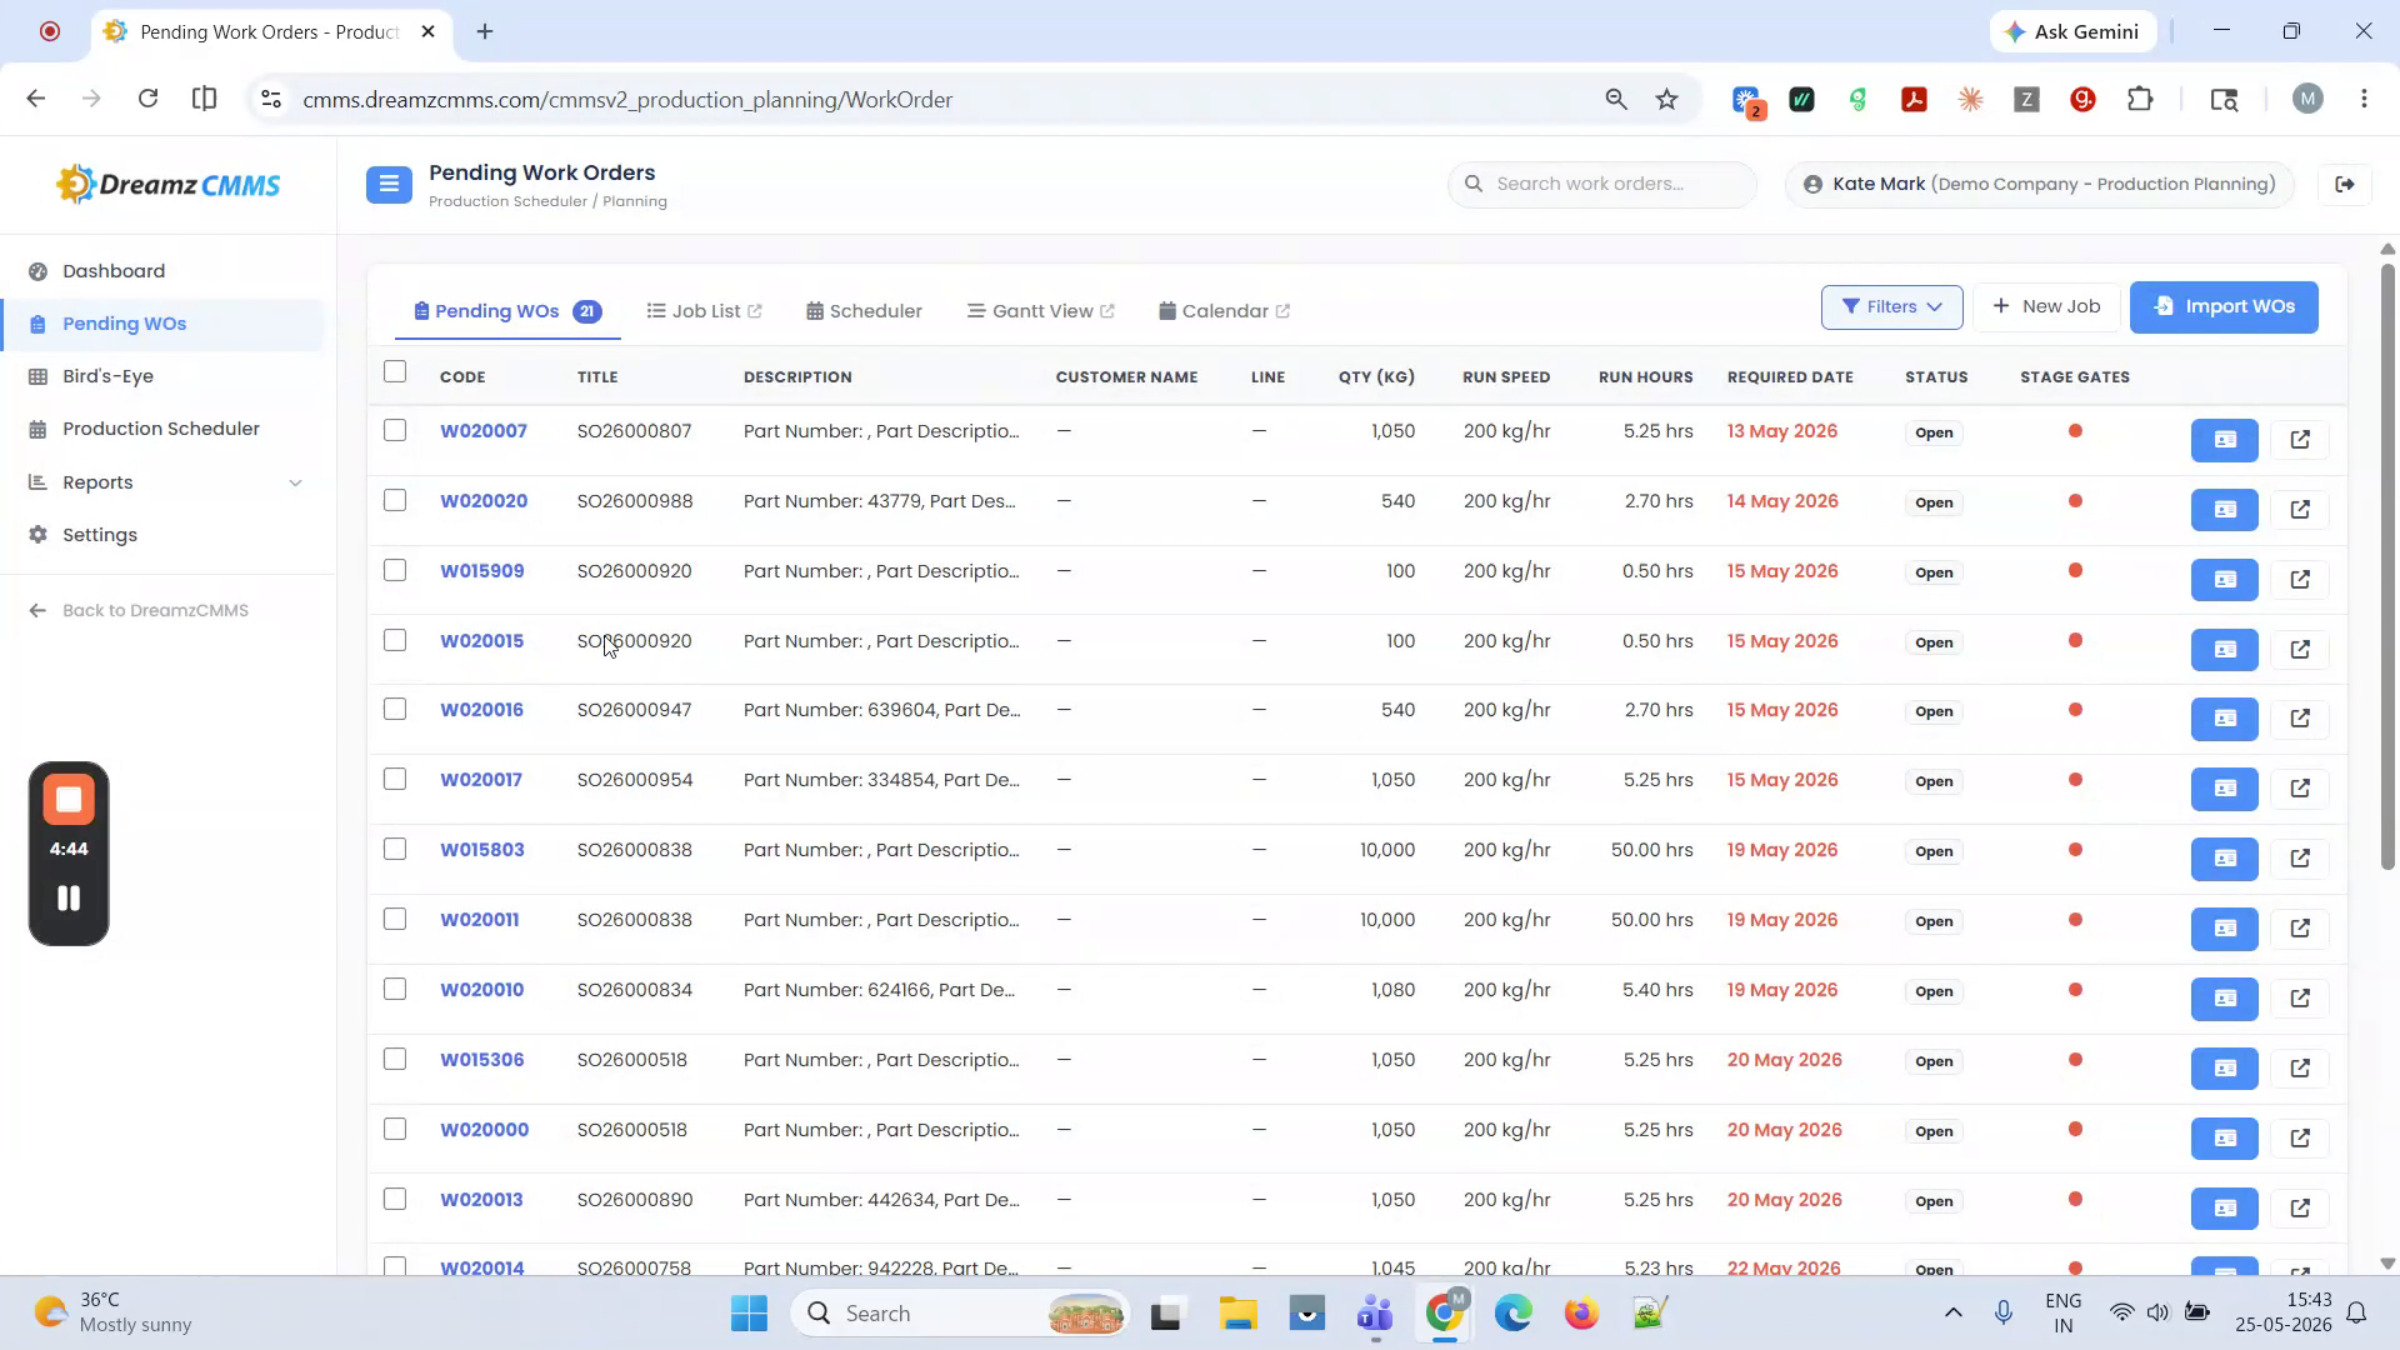Reload the page
2400x1350 pixels.
(148, 98)
